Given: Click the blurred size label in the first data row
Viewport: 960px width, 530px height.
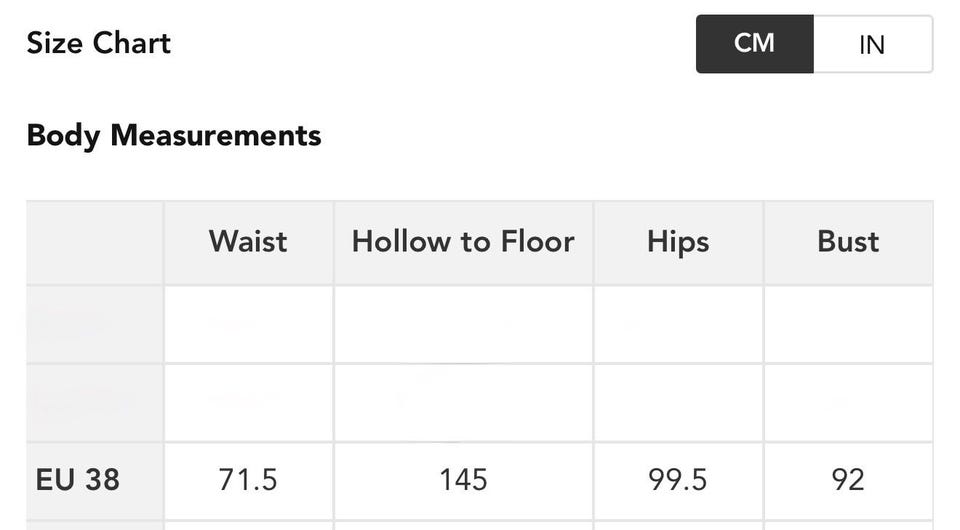Looking at the screenshot, I should pos(95,324).
